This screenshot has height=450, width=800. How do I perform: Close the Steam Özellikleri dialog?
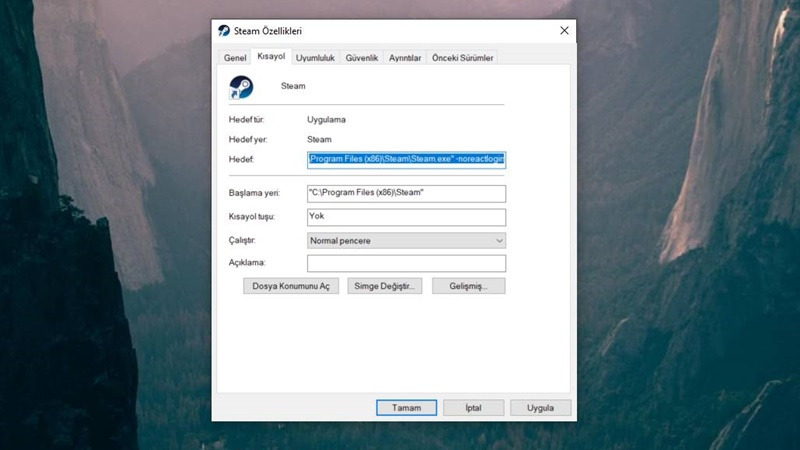point(564,31)
